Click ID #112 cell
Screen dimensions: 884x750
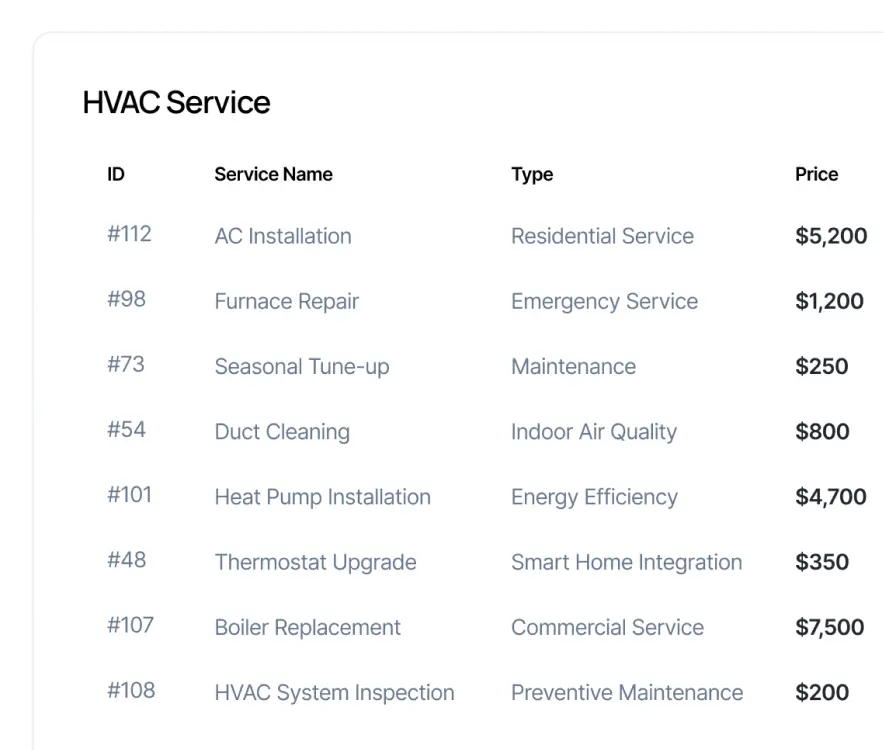[129, 234]
